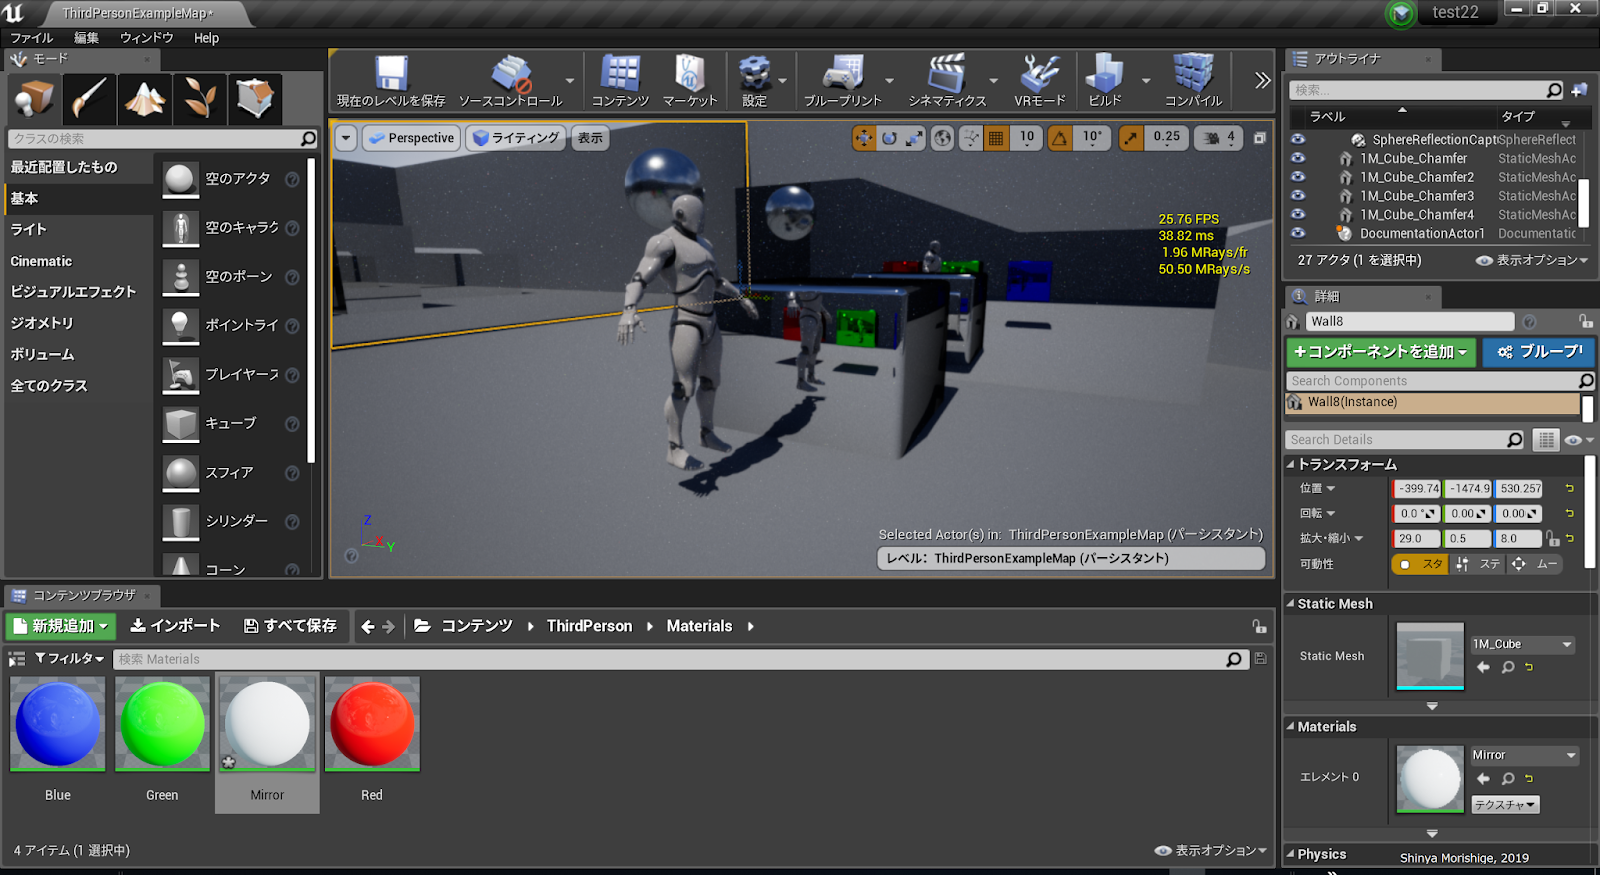This screenshot has width=1600, height=875.
Task: Hide SphereReflectionCapture actor eye icon
Action: coord(1298,139)
